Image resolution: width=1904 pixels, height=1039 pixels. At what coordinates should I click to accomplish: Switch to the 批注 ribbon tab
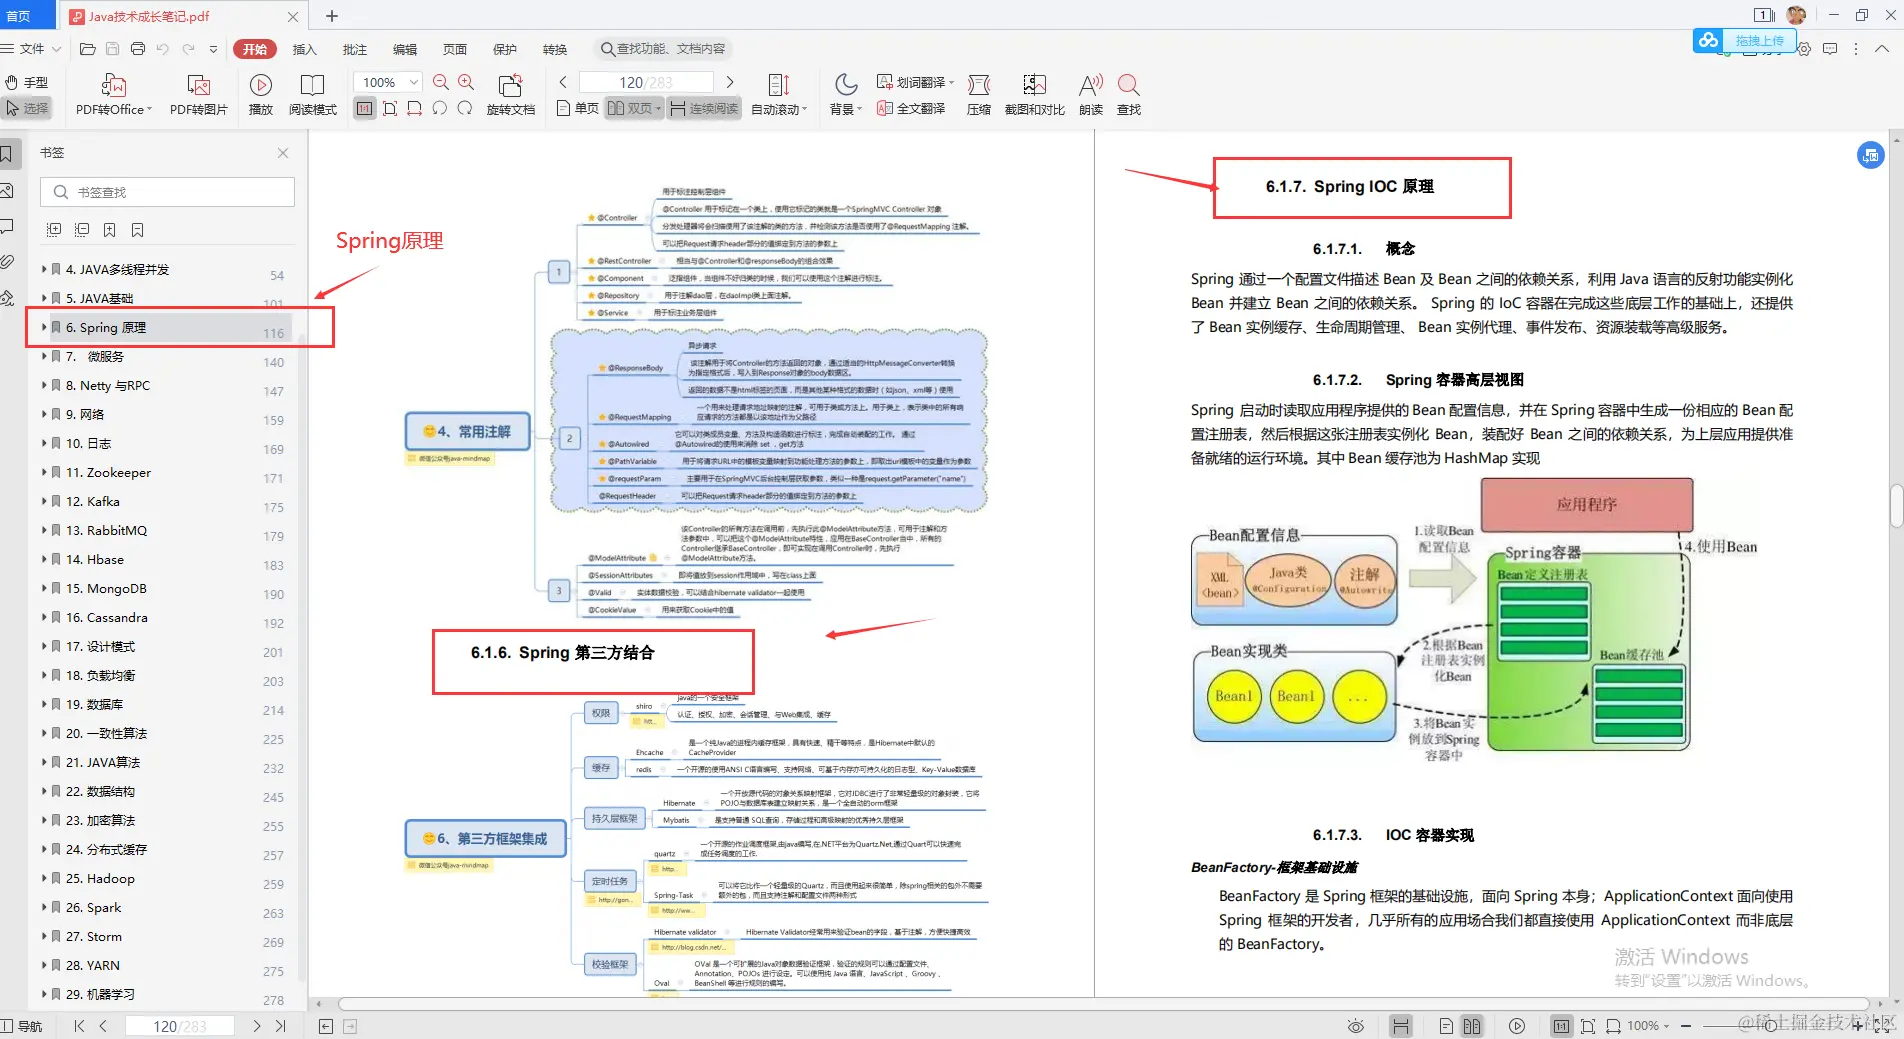pos(354,49)
